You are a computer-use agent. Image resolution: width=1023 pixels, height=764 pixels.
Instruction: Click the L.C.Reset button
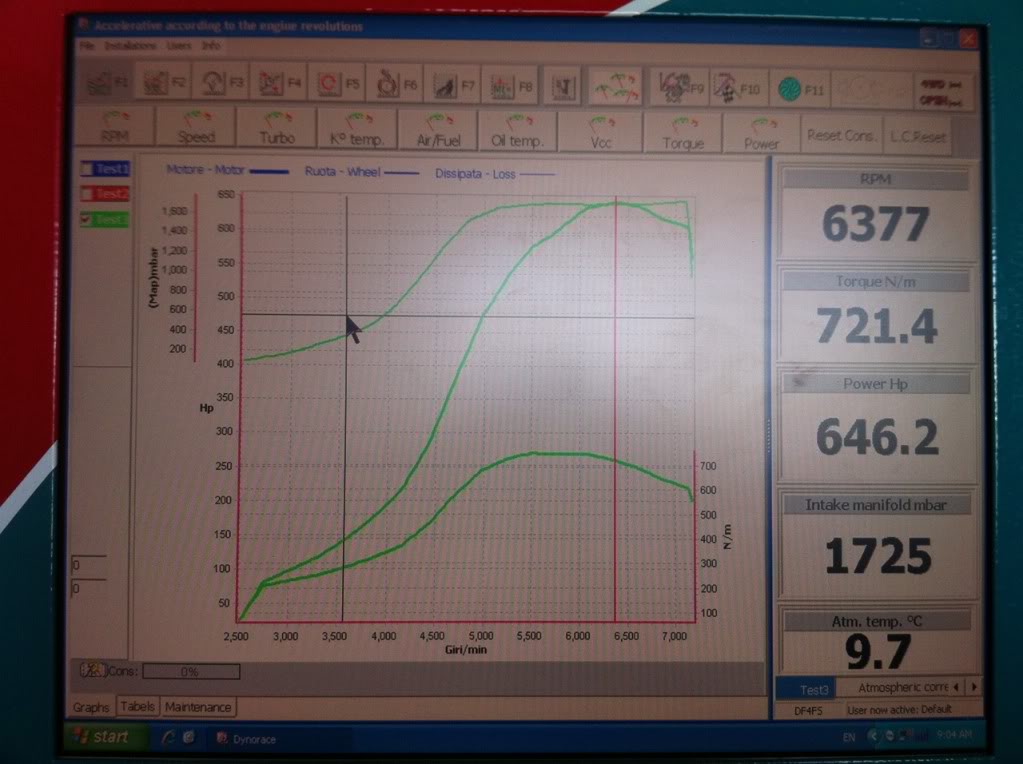[x=917, y=136]
